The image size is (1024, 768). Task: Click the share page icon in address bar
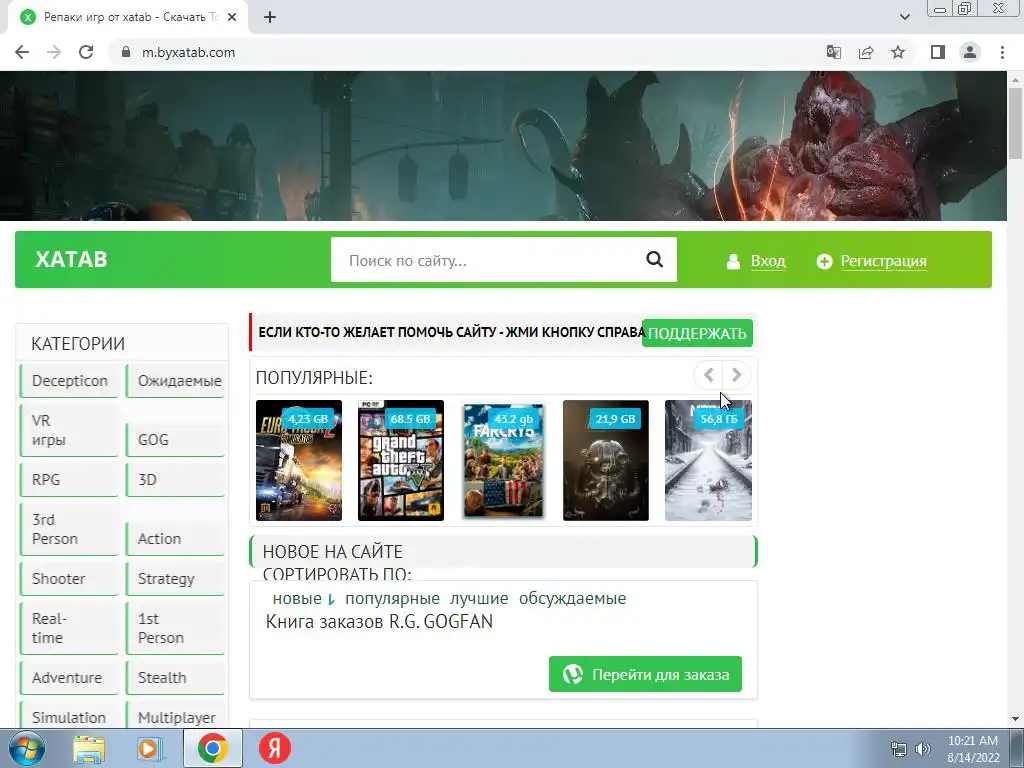866,52
